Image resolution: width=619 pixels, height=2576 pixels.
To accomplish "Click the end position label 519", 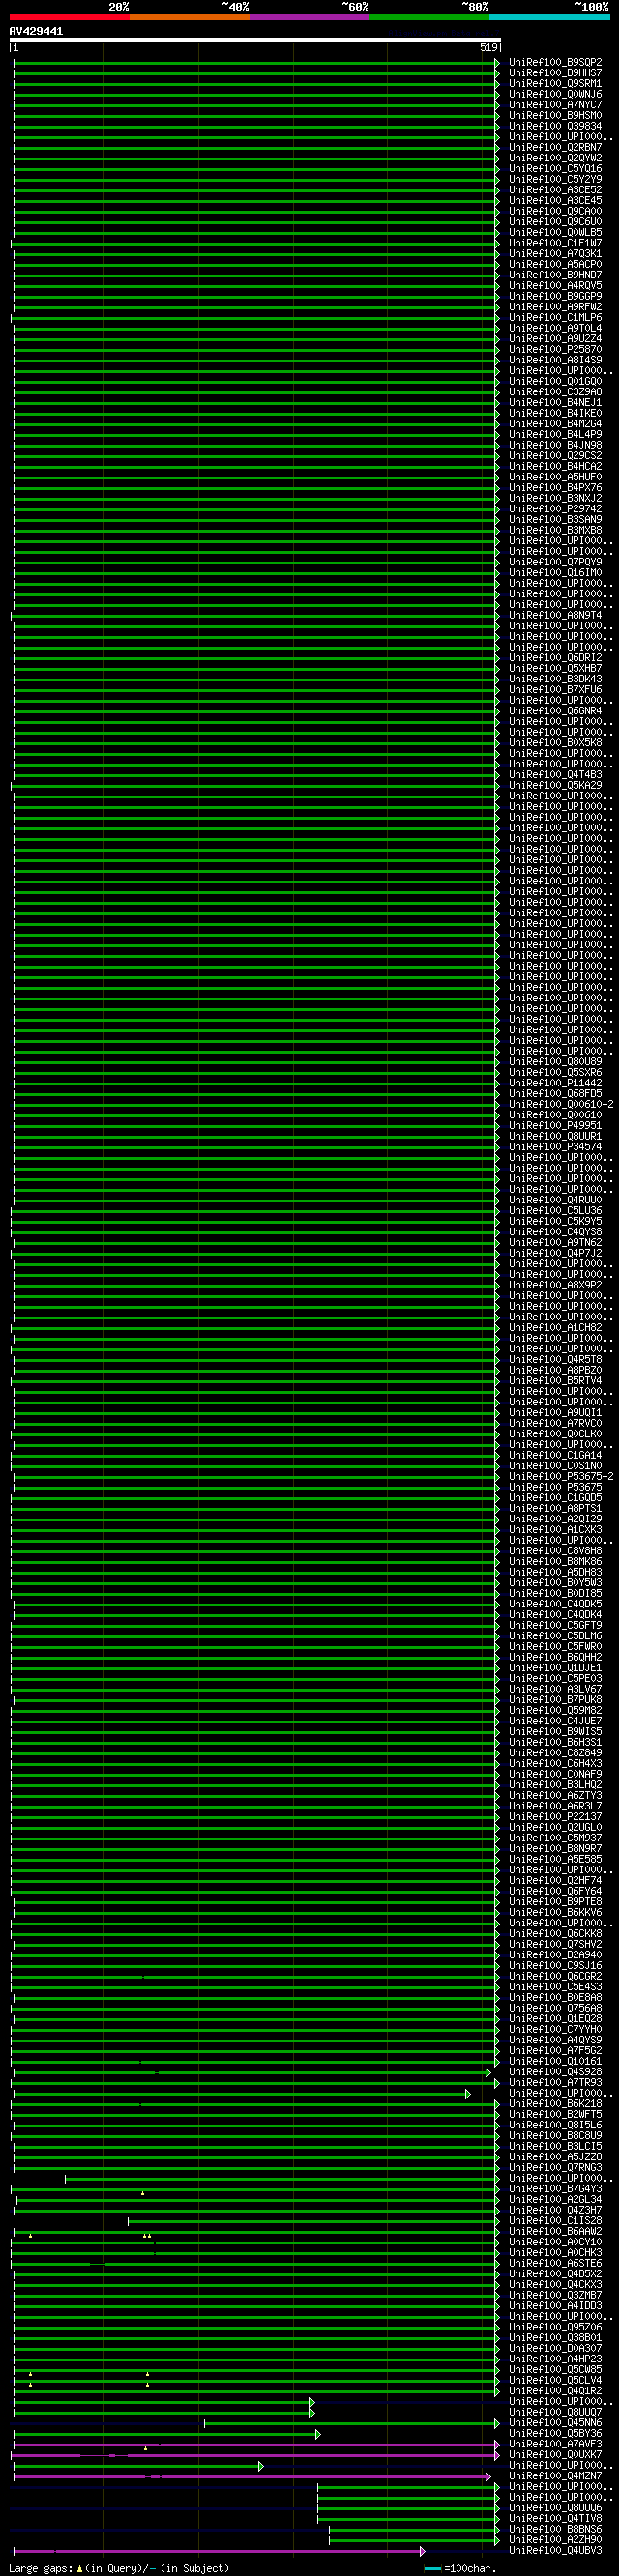I will click(488, 47).
